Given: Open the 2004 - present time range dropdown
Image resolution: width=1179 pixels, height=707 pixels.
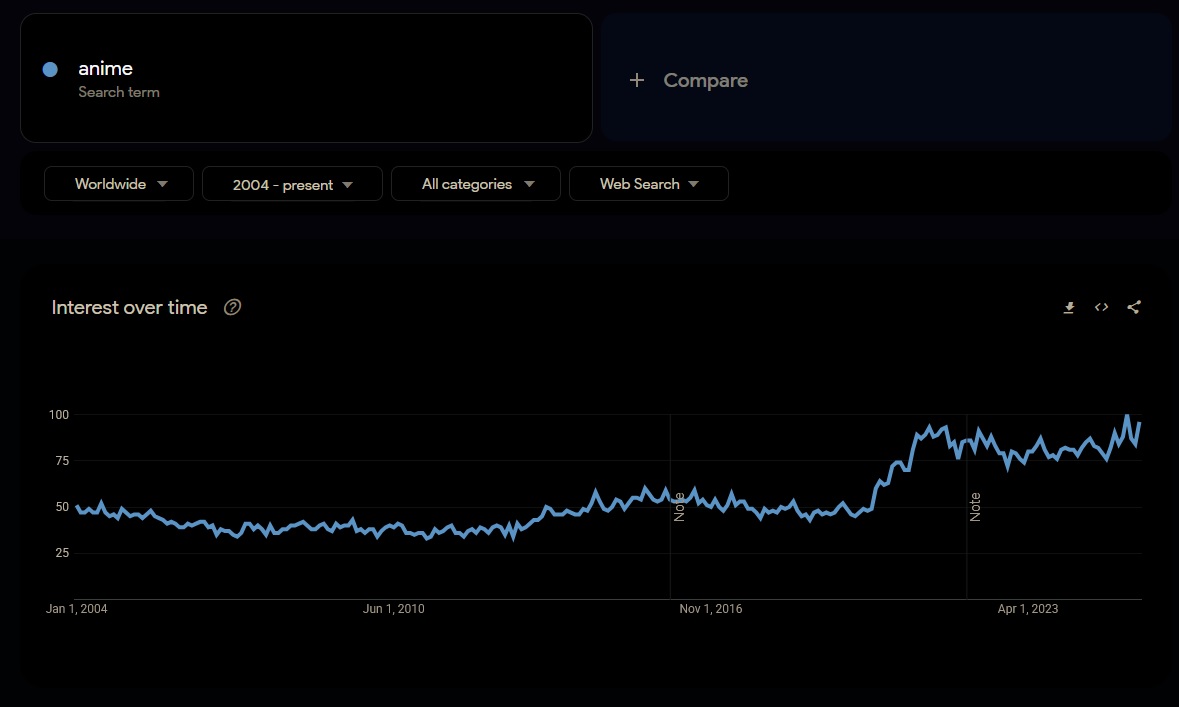Looking at the screenshot, I should click(x=292, y=184).
